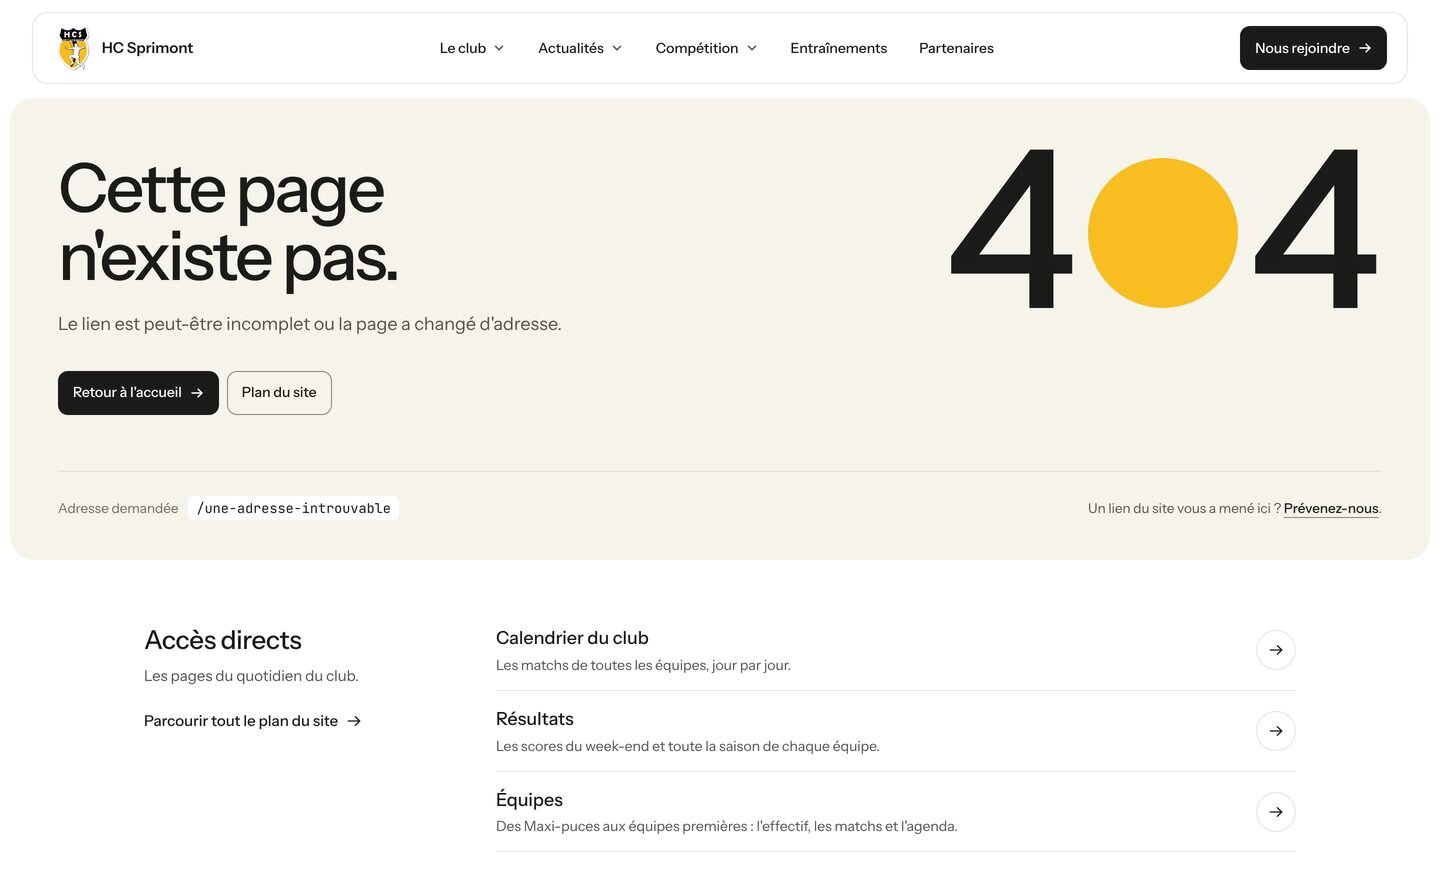Click the description about scores du week-end
This screenshot has height=869, width=1440.
tap(688, 746)
